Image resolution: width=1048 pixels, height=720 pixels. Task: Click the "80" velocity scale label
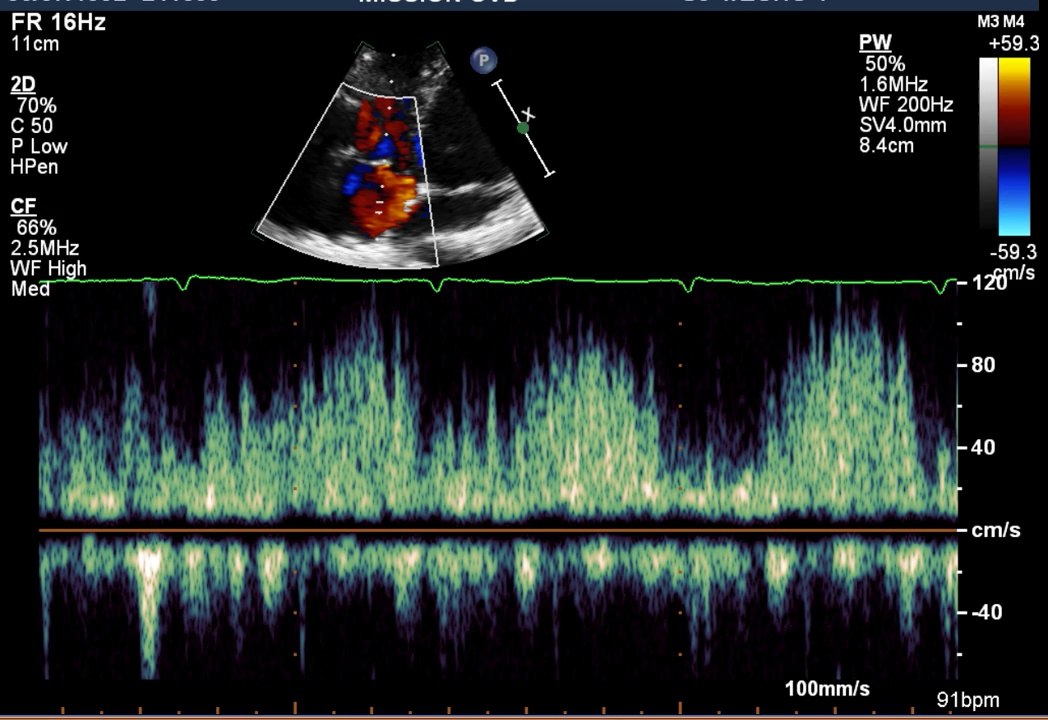(983, 365)
